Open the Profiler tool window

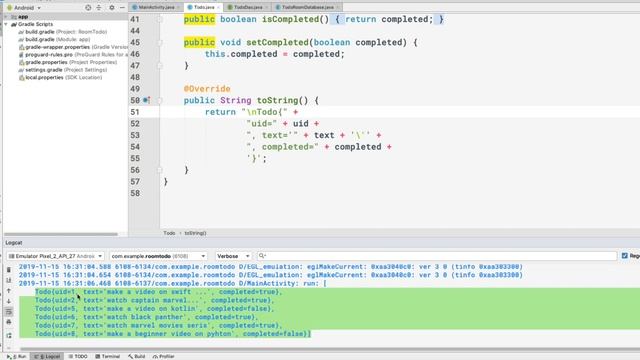click(x=163, y=356)
